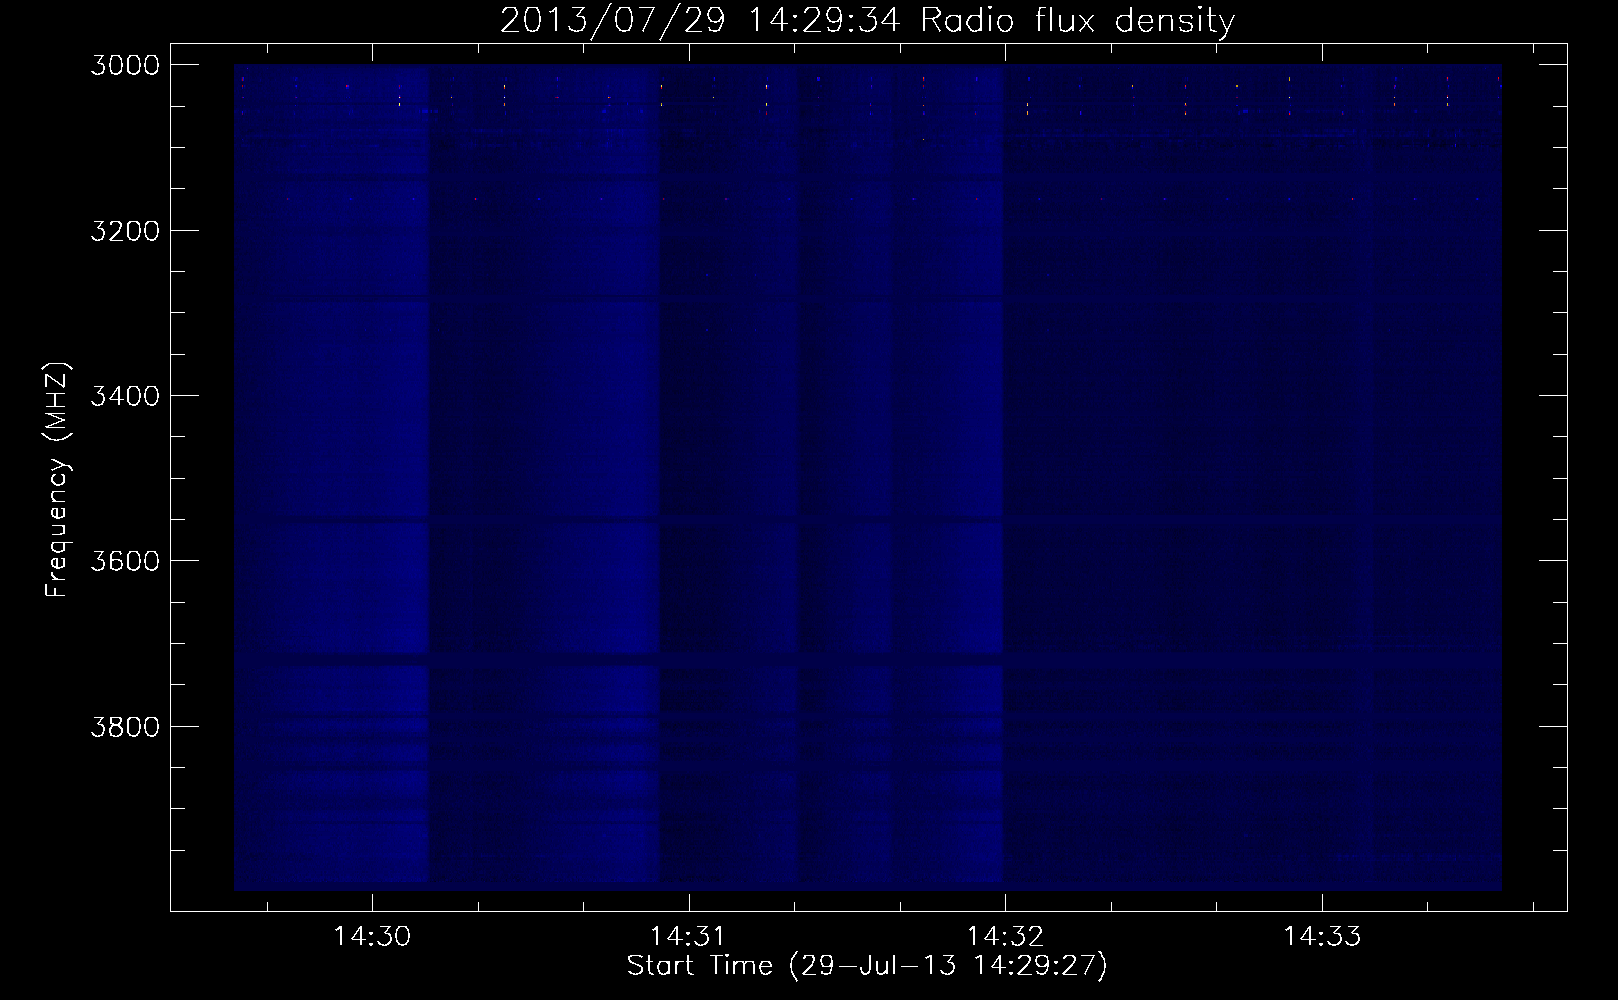
Task: Click the 3400 frequency tick label
Action: click(x=124, y=395)
